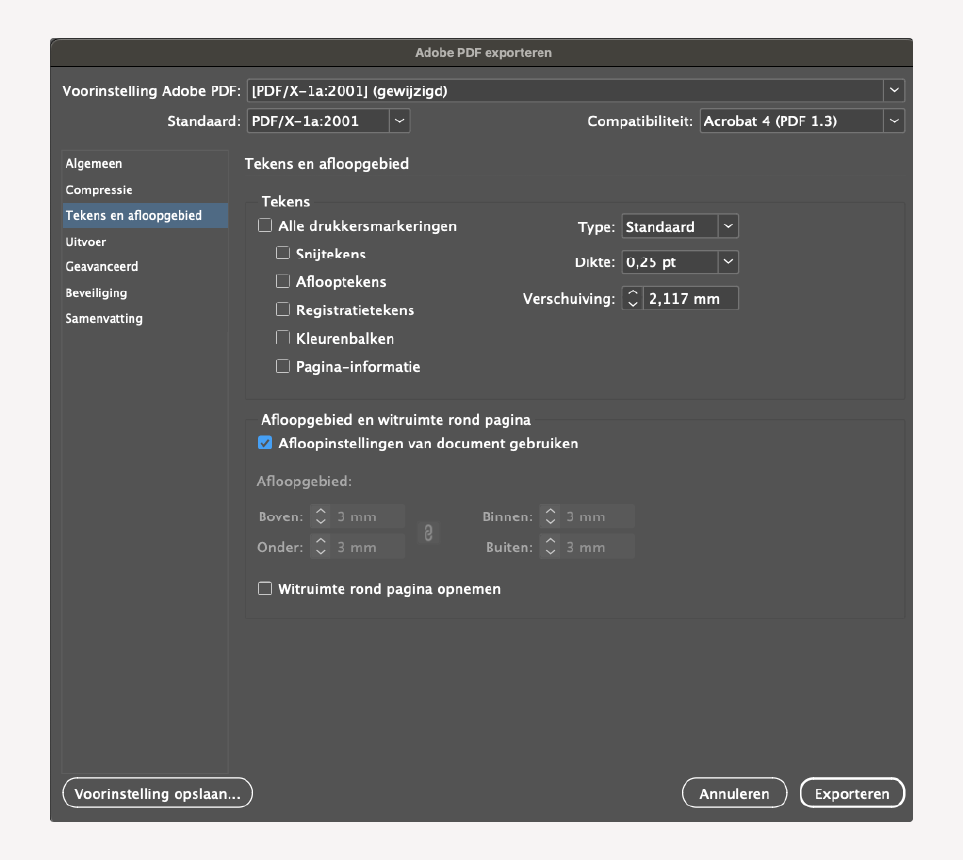
Task: Click the Binnen bleed stepper
Action: [x=550, y=517]
